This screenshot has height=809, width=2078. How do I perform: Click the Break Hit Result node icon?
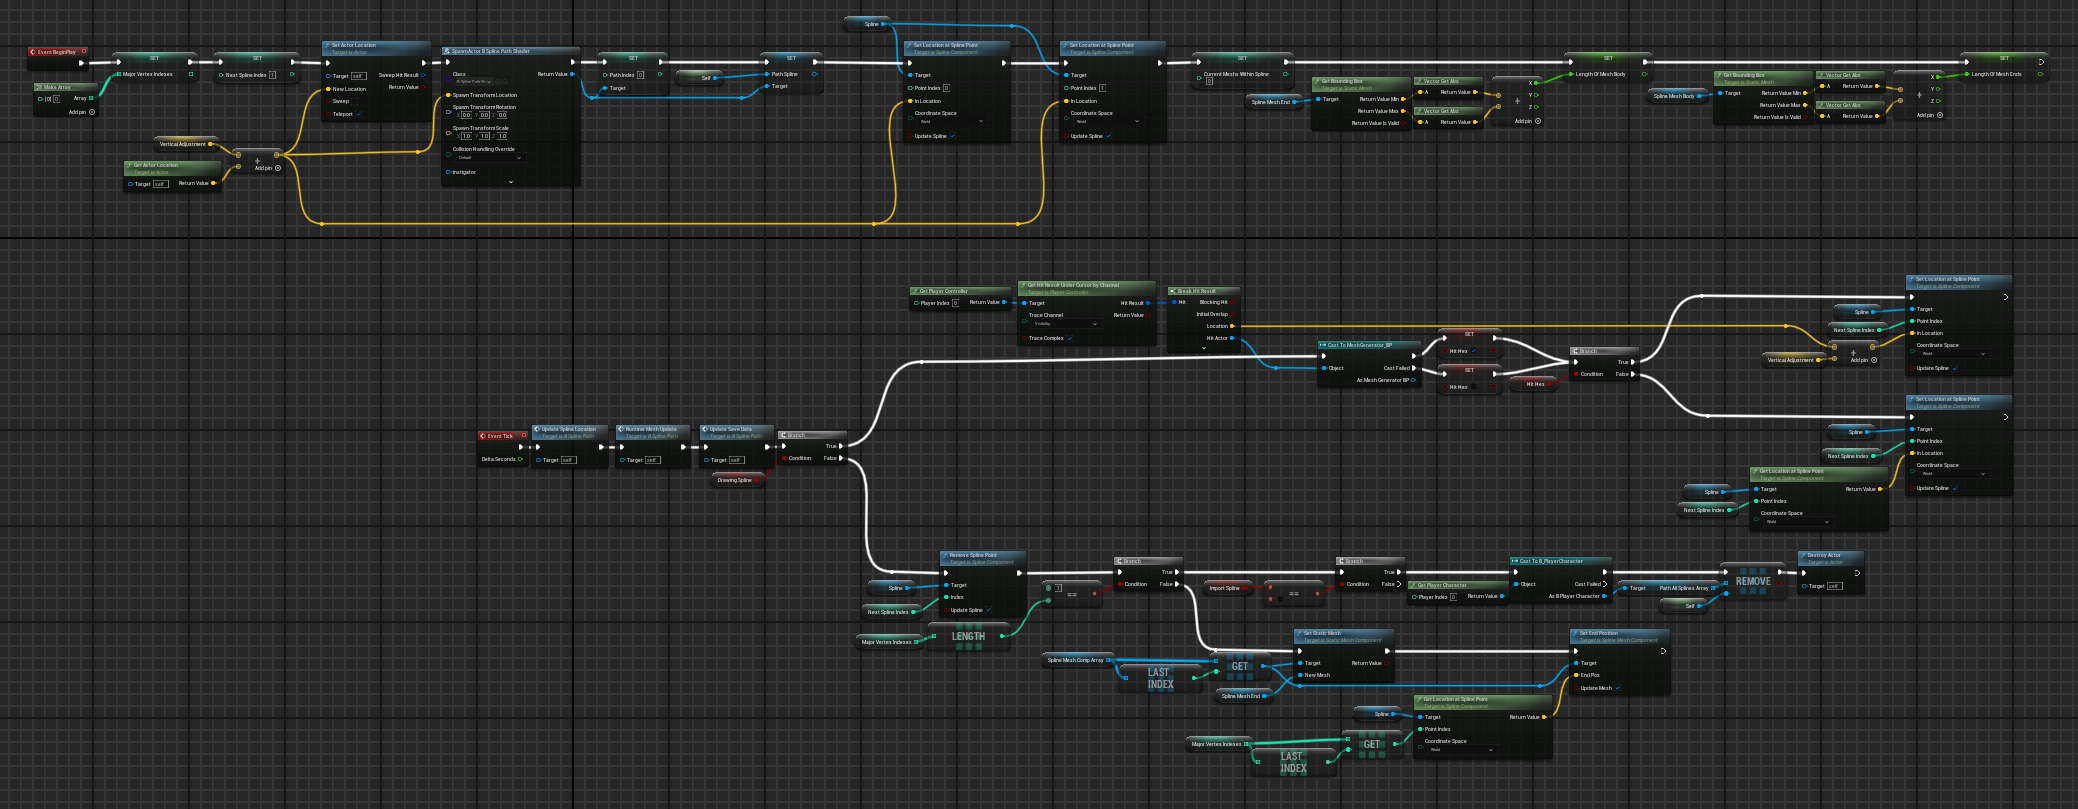(x=1173, y=291)
